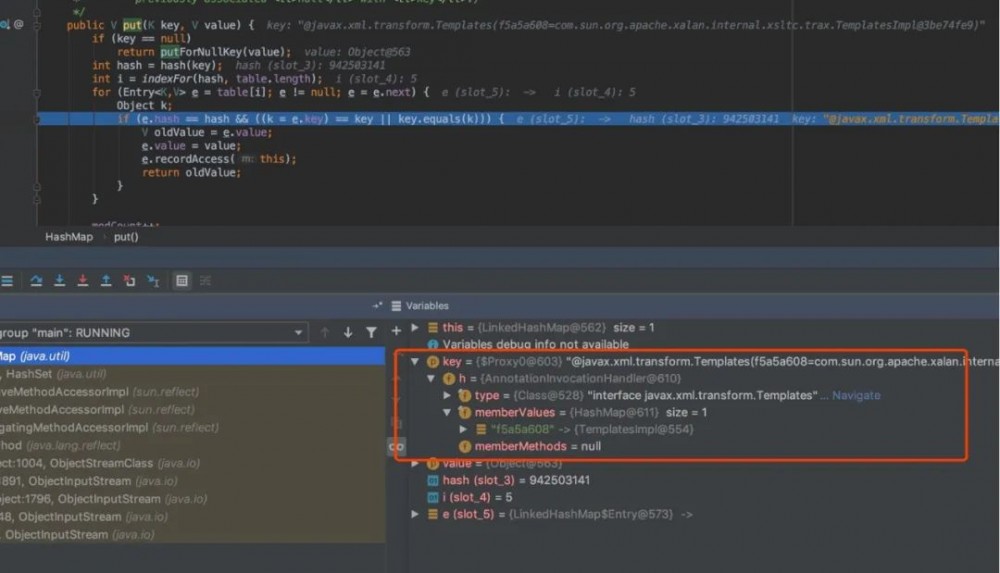Image resolution: width=1000 pixels, height=573 pixels.
Task: Click the 'int hash = hash(key);' code line
Action: tap(157, 65)
